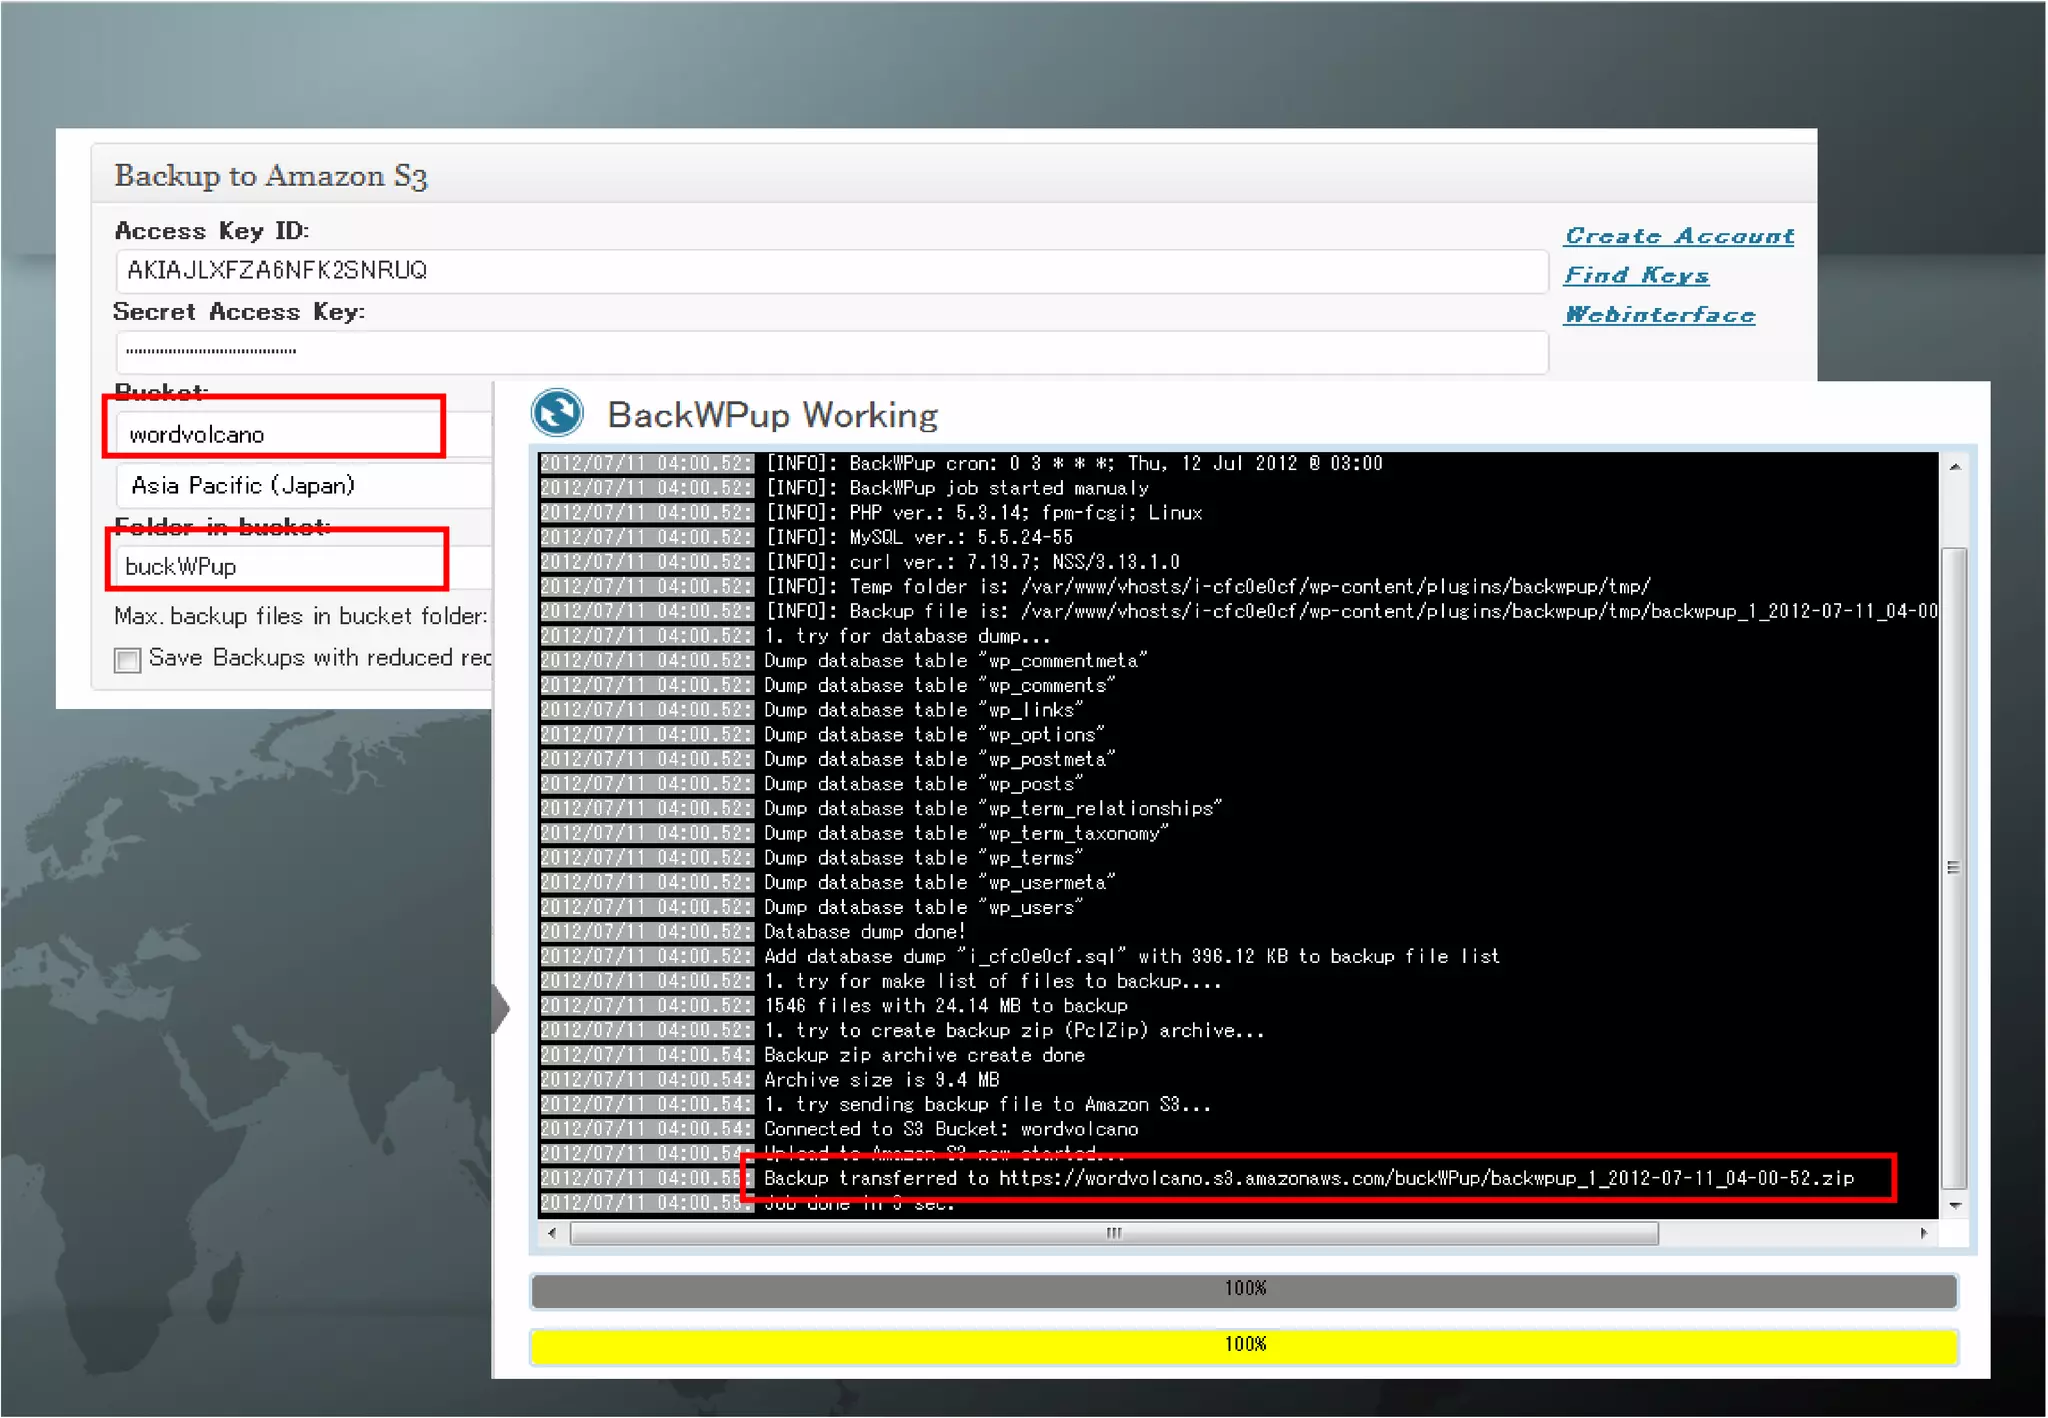
Task: Click the horizontal log scrollbar thumb
Action: 1113,1233
